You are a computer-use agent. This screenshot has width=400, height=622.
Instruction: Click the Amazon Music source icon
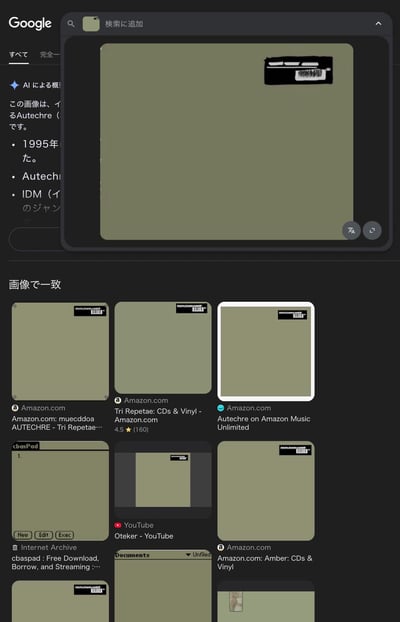pos(221,408)
